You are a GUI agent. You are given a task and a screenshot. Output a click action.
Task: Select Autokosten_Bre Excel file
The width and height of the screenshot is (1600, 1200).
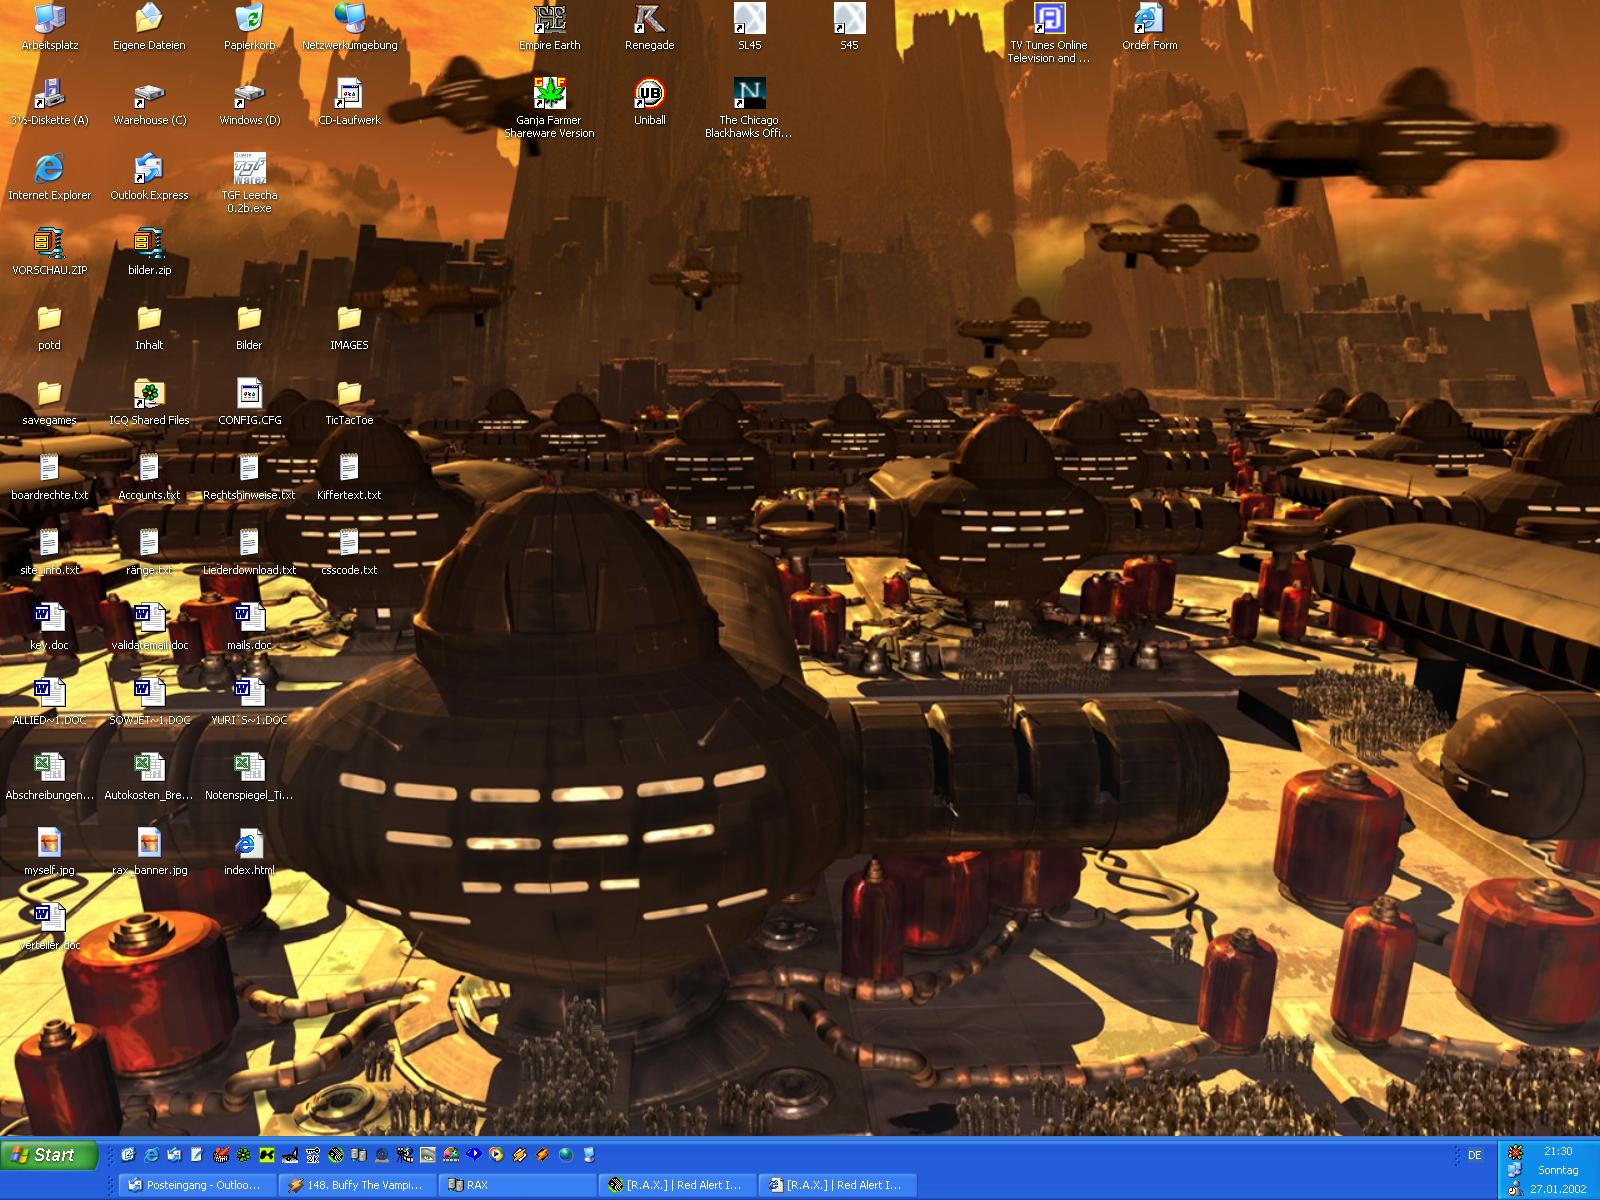149,778
